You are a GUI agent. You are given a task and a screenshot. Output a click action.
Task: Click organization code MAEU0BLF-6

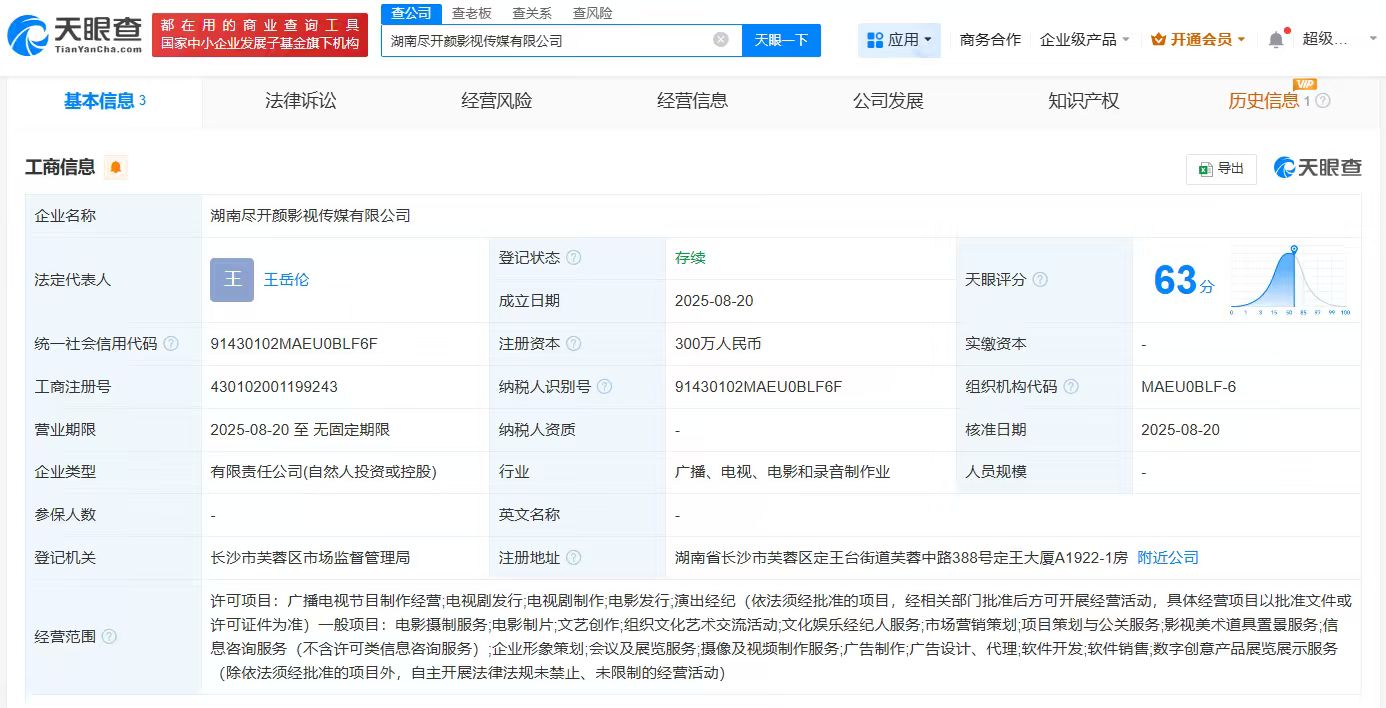pos(1188,387)
